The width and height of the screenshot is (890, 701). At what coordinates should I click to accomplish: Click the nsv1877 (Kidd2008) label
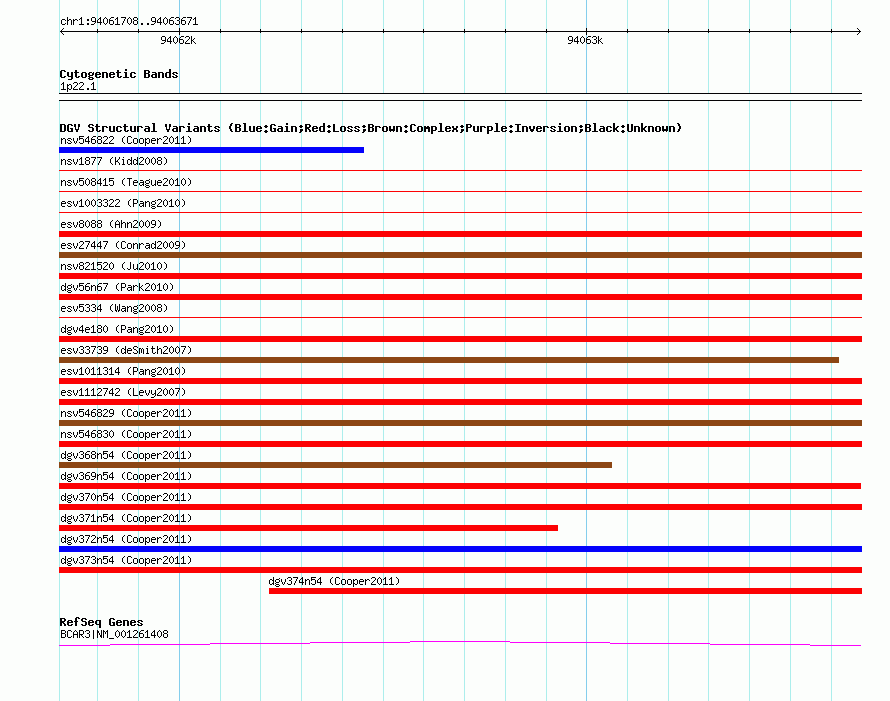[114, 161]
